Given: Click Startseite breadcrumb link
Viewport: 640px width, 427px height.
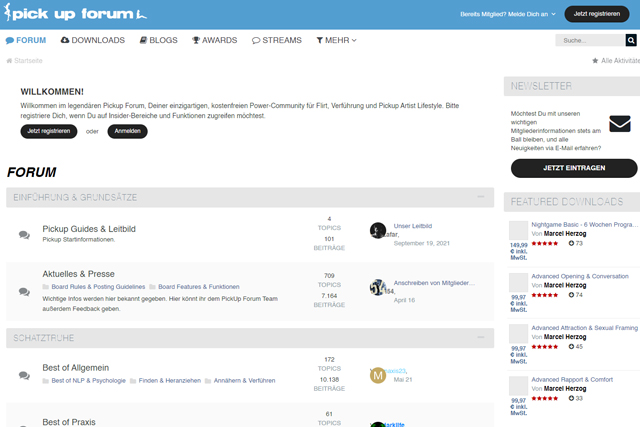Looking at the screenshot, I should coord(28,60).
